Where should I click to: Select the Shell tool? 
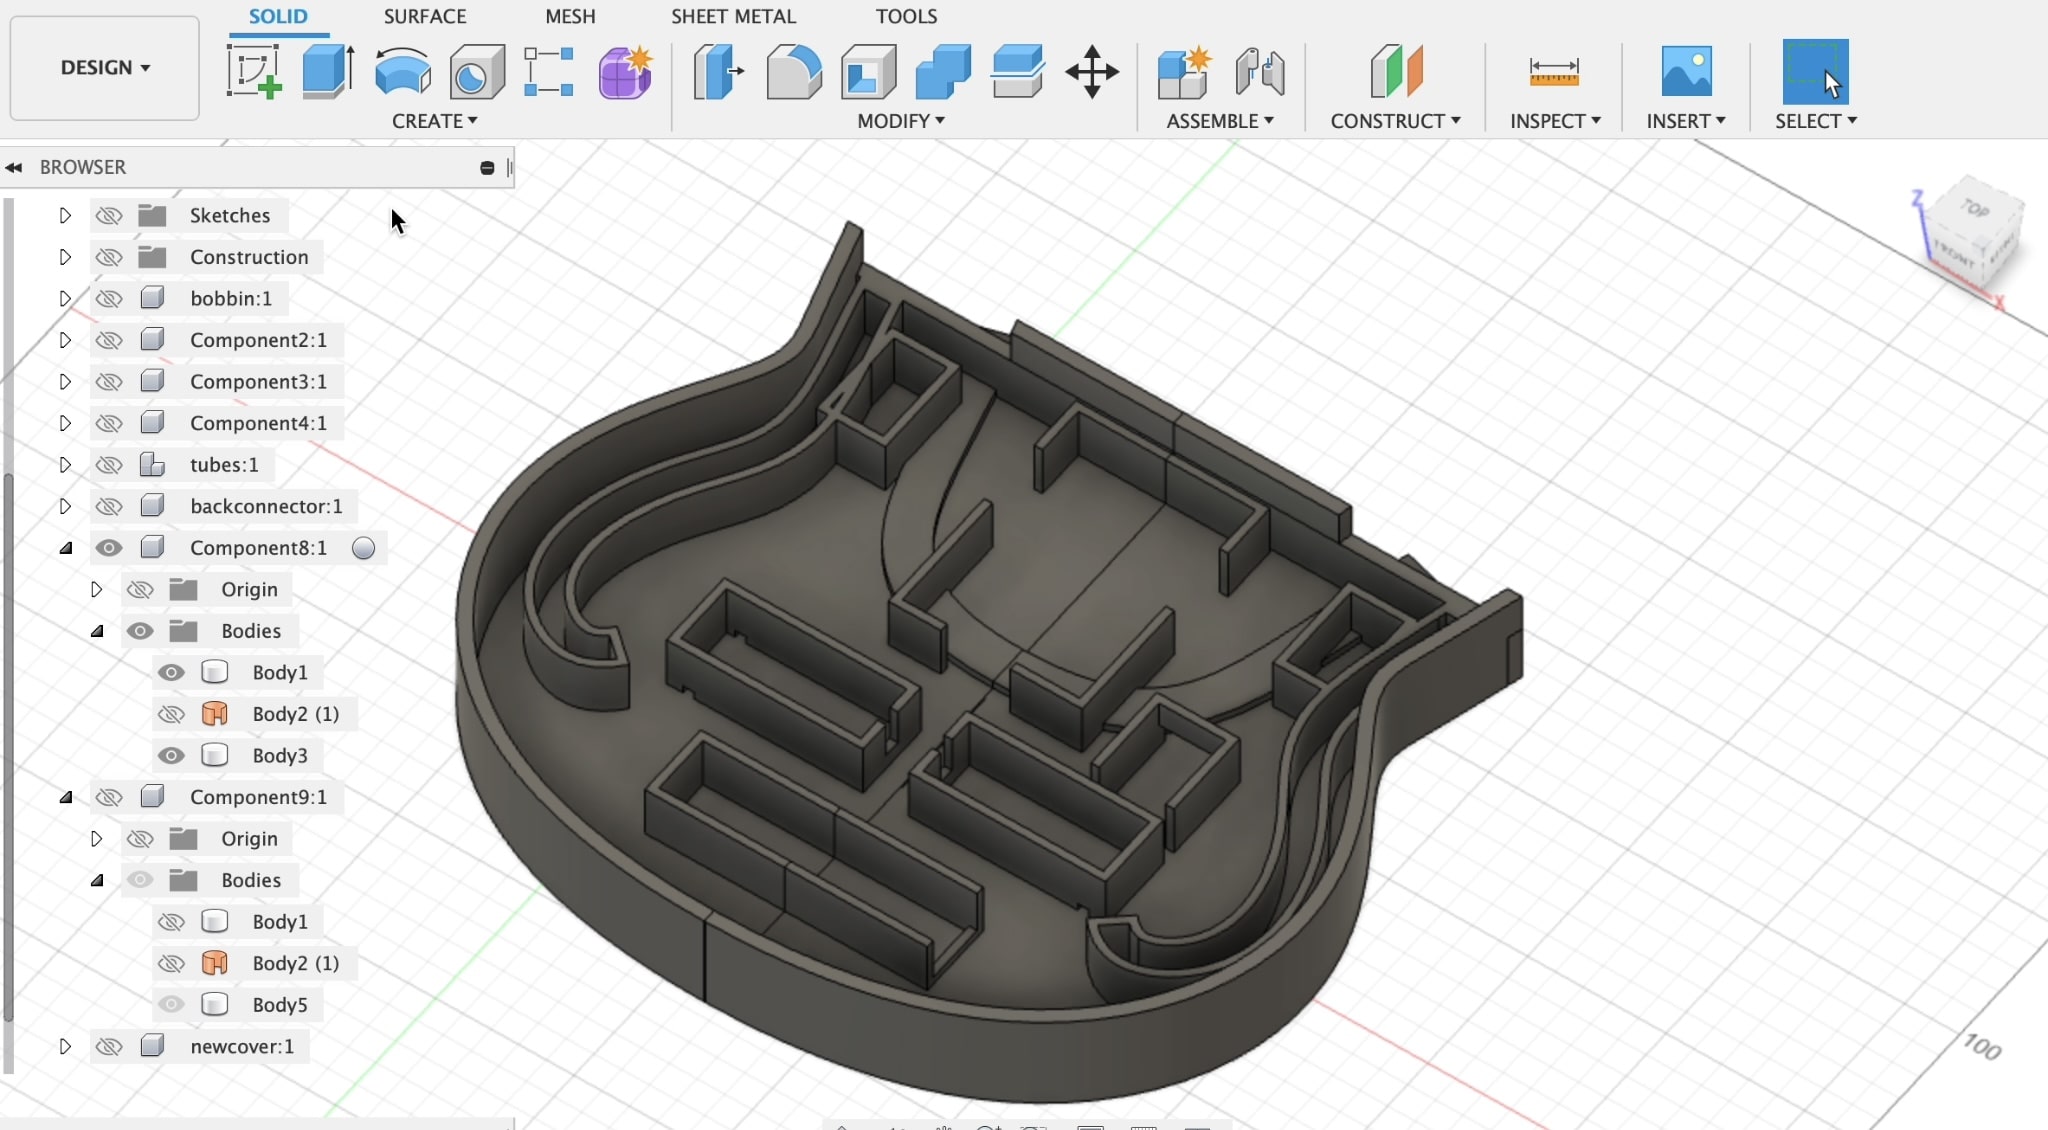pos(868,71)
